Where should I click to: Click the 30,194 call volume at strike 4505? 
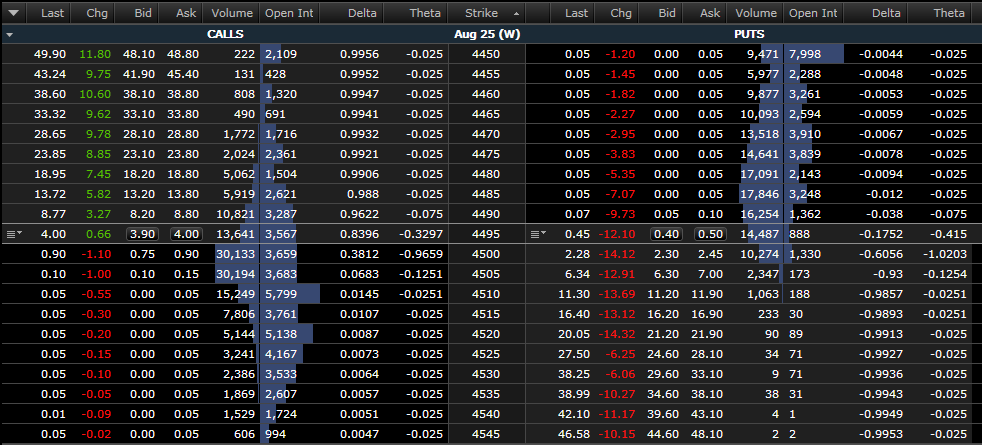coord(233,273)
